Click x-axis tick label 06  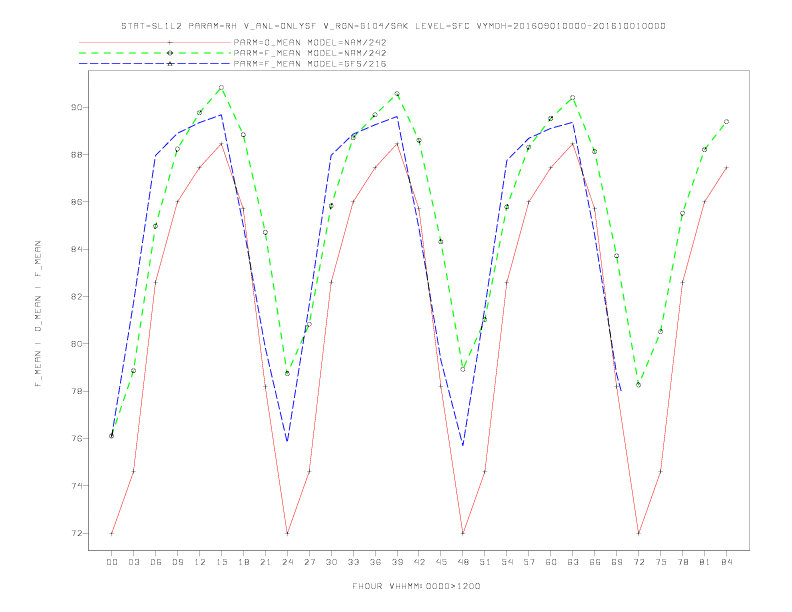(156, 562)
